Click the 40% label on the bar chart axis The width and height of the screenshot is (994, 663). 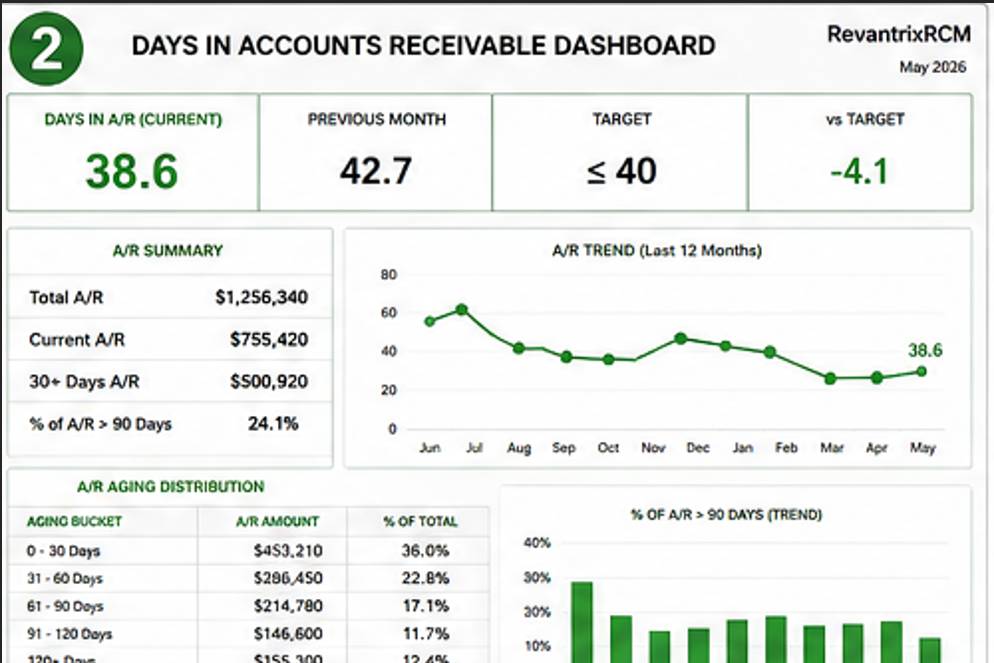coord(537,543)
